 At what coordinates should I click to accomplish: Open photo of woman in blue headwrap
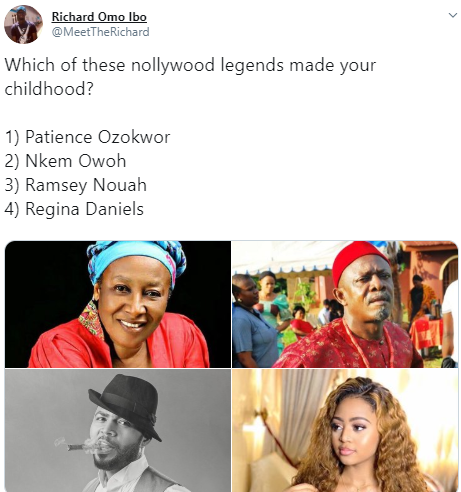118,304
